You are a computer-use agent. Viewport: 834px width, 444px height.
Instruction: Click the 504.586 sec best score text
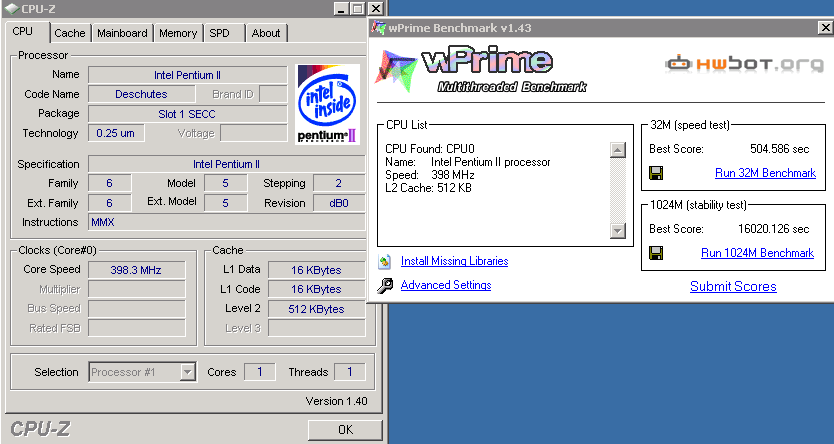click(780, 149)
